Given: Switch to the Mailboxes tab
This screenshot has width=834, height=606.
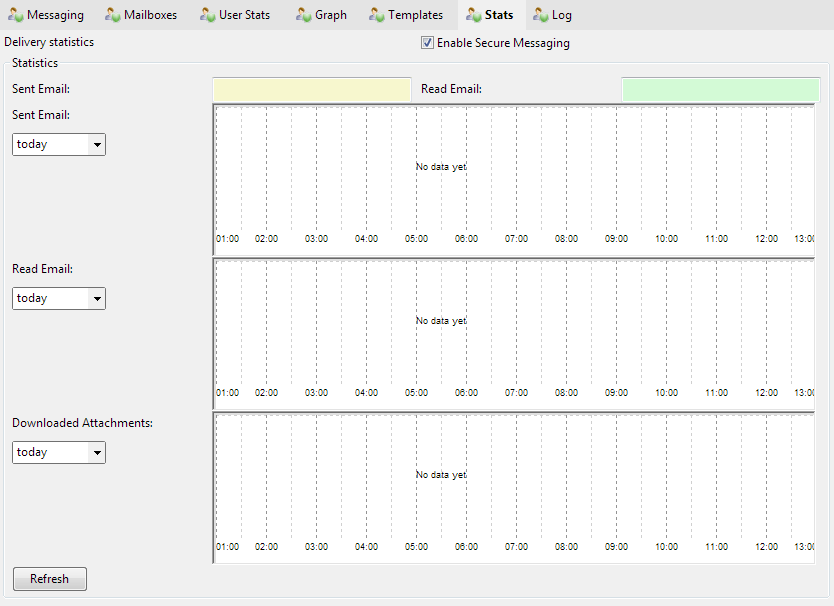Looking at the screenshot, I should click(150, 15).
